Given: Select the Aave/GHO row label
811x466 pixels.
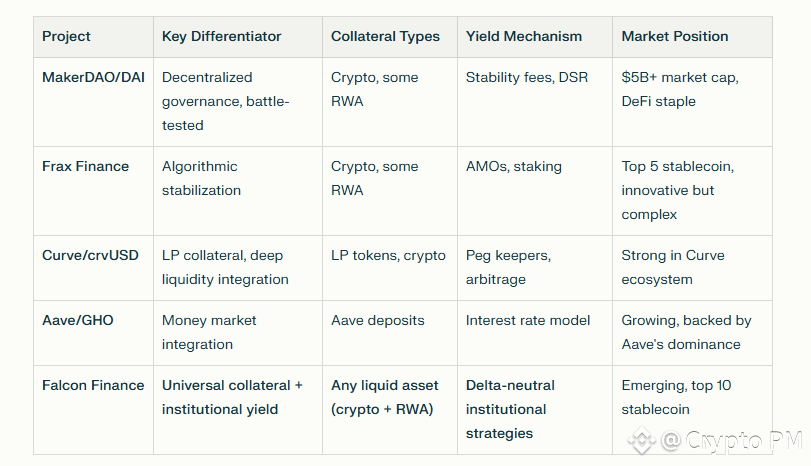Looking at the screenshot, I should click(77, 320).
